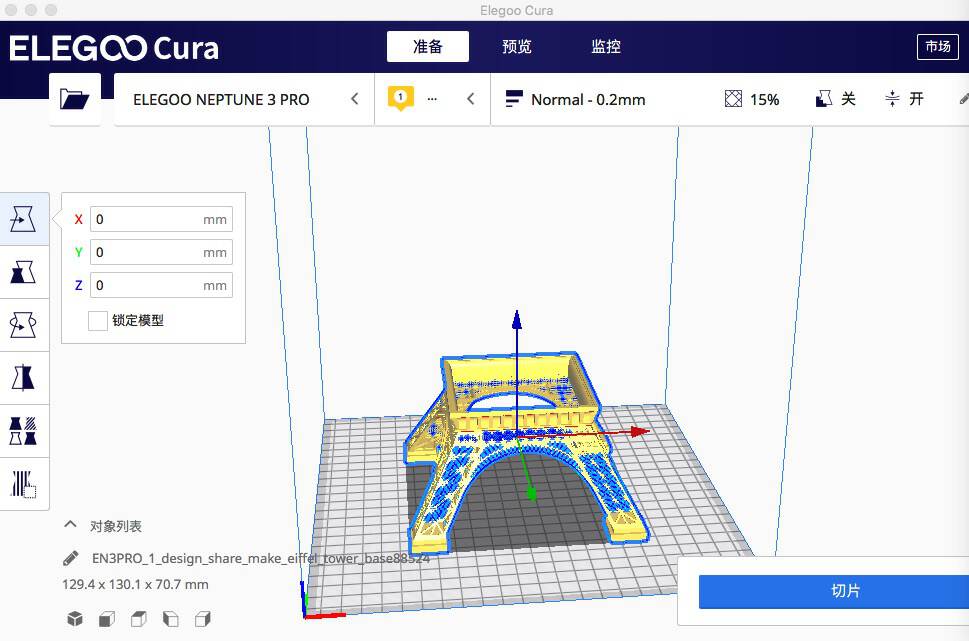The height and width of the screenshot is (641, 969).
Task: Switch to right view cube icon
Action: (x=203, y=618)
